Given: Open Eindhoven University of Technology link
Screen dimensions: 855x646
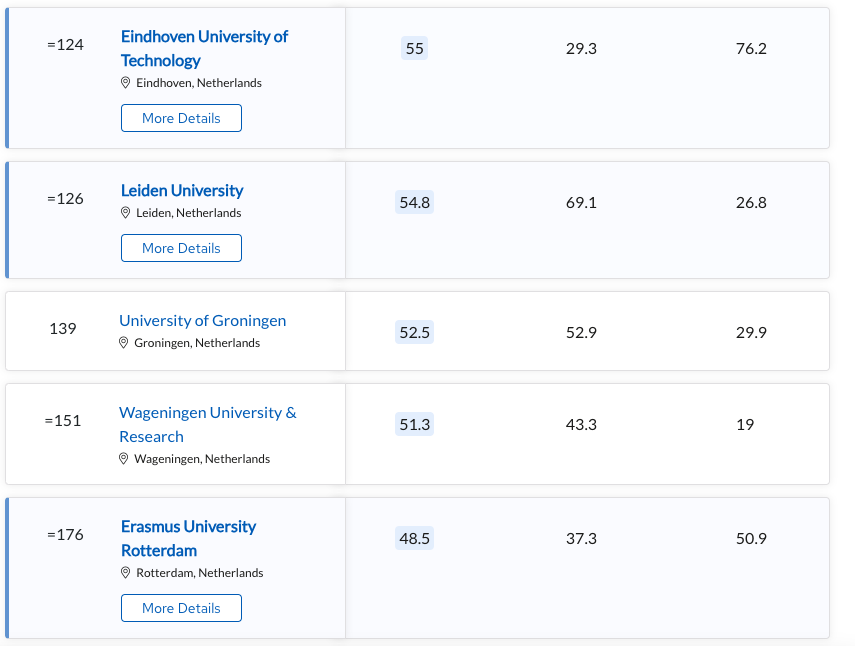Looking at the screenshot, I should (x=204, y=49).
